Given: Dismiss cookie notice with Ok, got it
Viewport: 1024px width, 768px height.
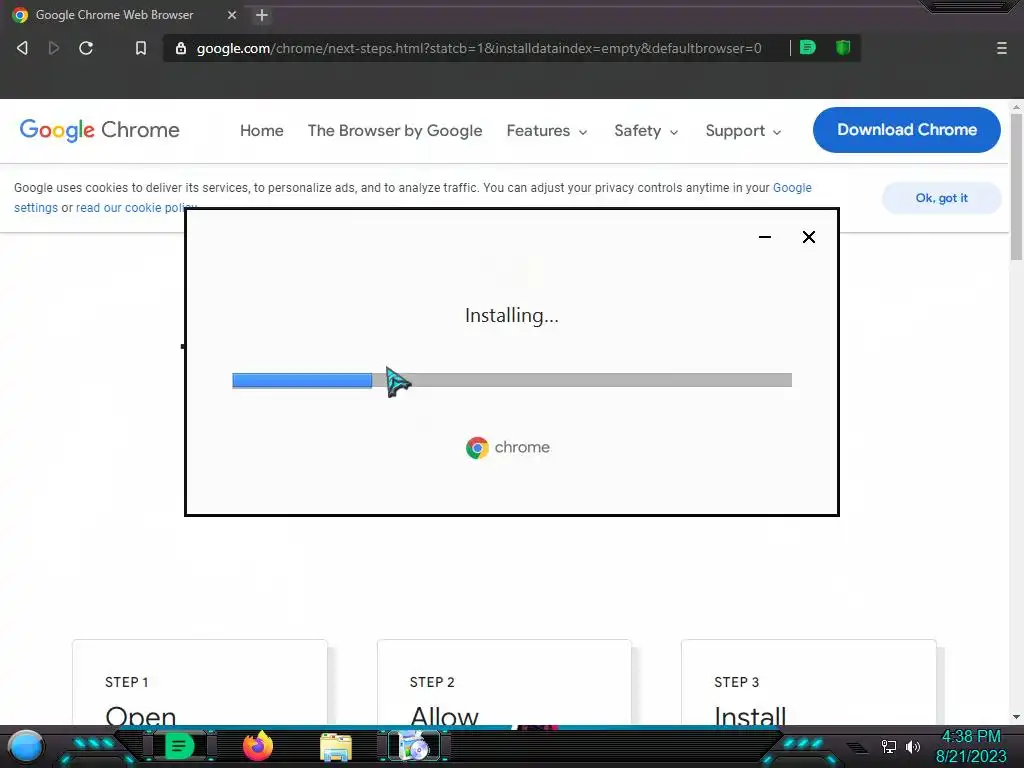Looking at the screenshot, I should tap(941, 198).
